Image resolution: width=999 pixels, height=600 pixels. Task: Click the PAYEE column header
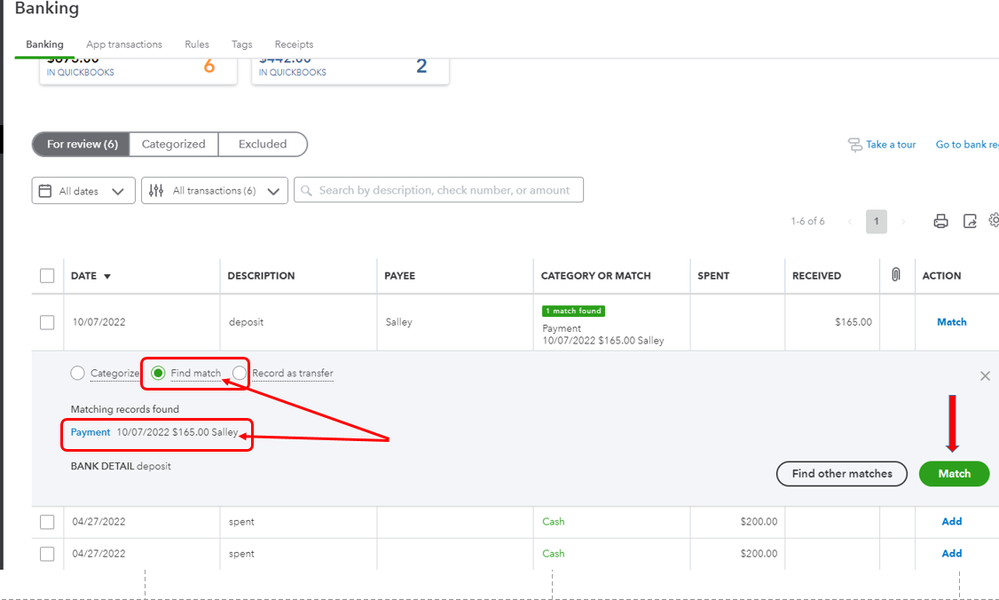(x=399, y=276)
